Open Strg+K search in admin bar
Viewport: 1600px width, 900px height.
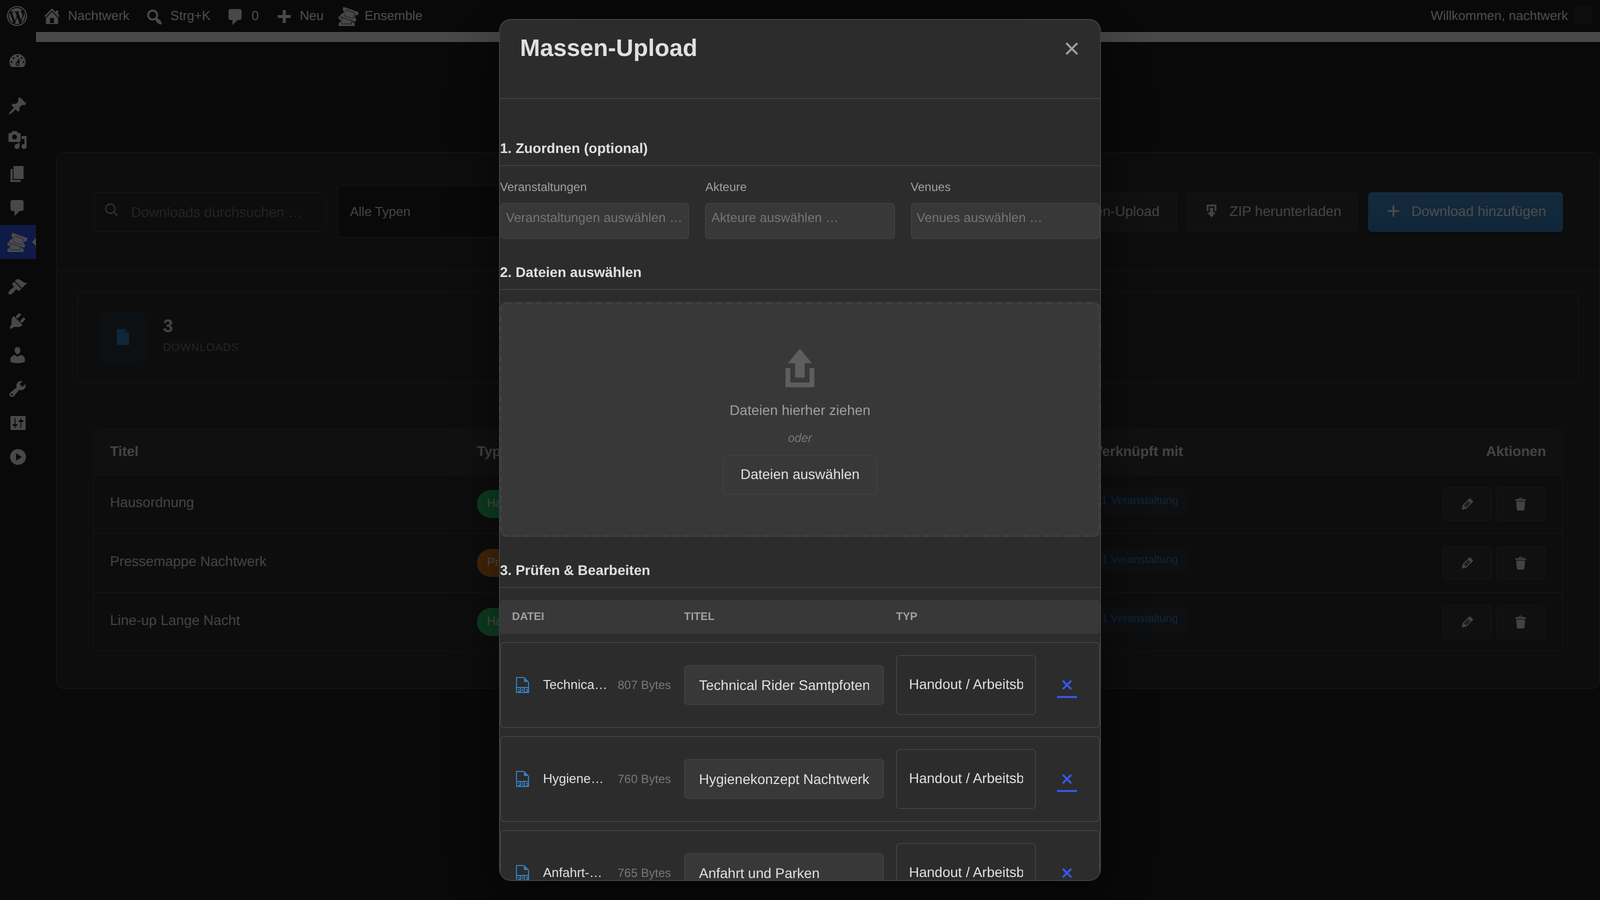click(x=178, y=16)
